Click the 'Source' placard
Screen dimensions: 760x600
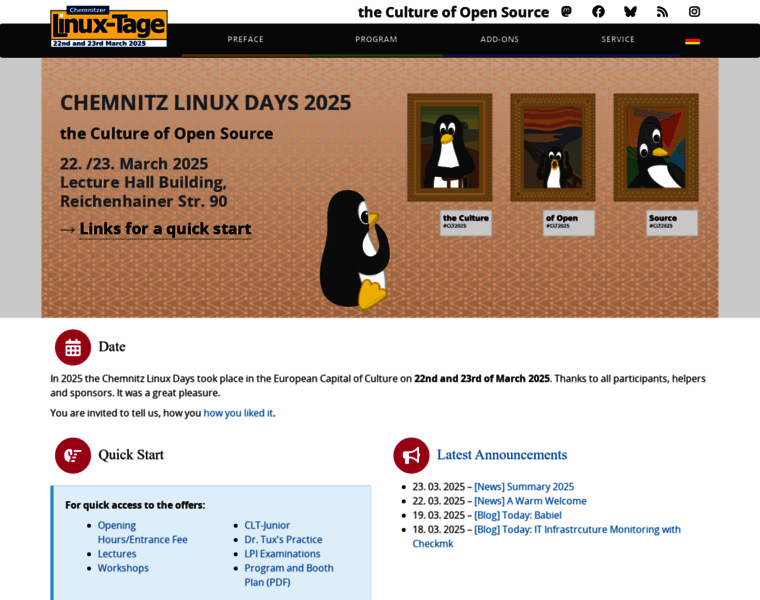click(x=672, y=222)
